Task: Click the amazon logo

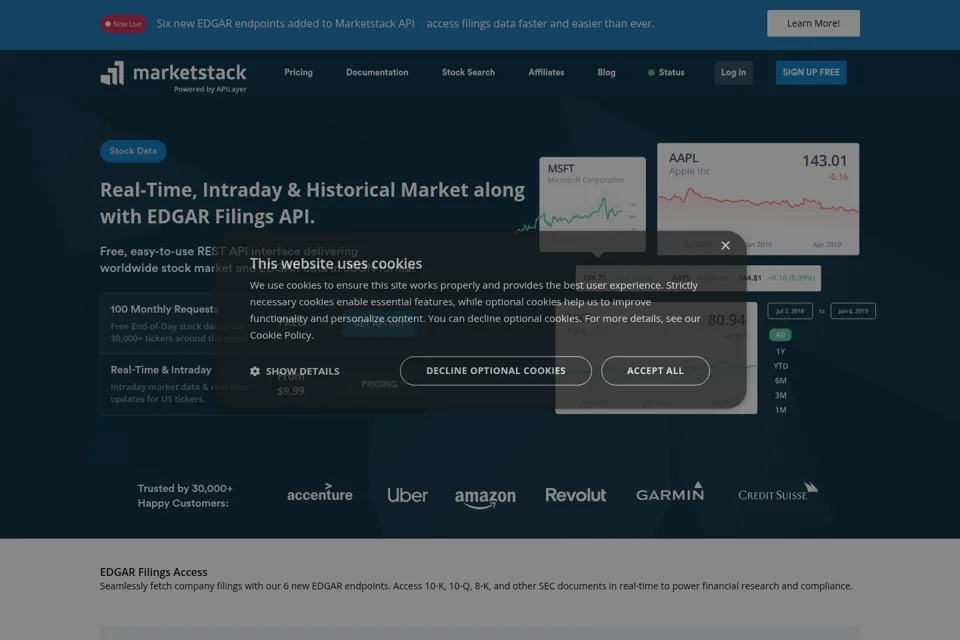Action: click(x=485, y=497)
